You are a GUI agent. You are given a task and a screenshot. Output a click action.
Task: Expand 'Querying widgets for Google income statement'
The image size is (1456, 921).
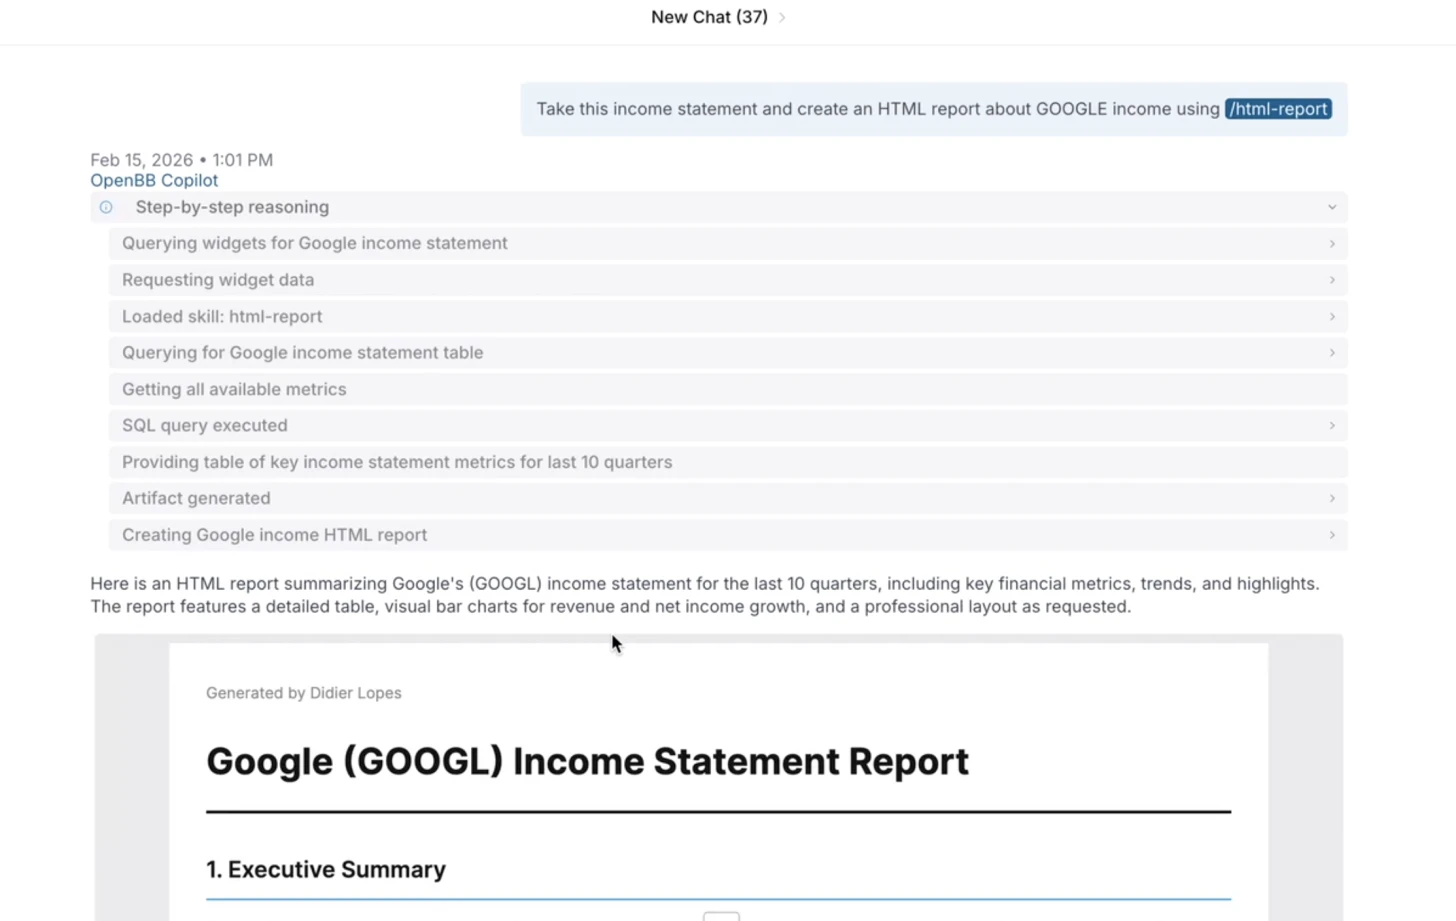click(1332, 244)
